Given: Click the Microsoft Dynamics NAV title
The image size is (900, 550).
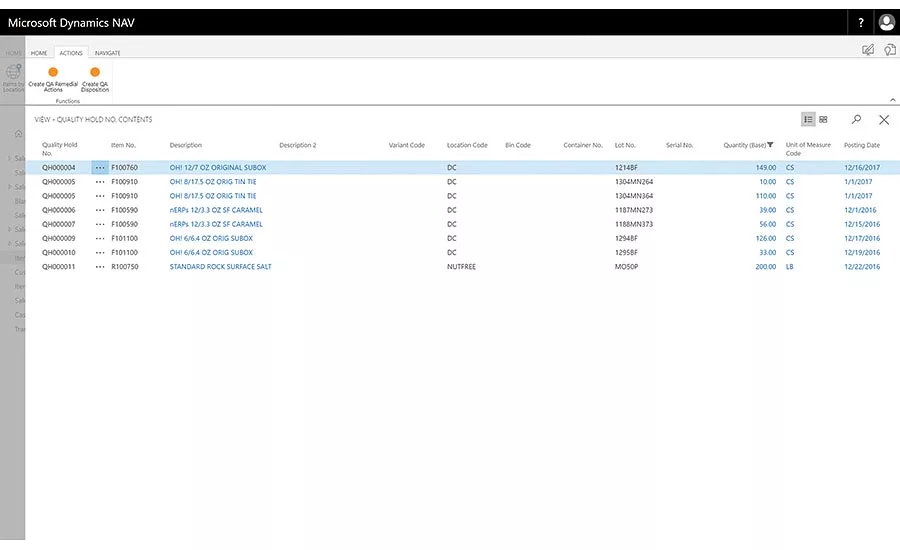Looking at the screenshot, I should (71, 23).
